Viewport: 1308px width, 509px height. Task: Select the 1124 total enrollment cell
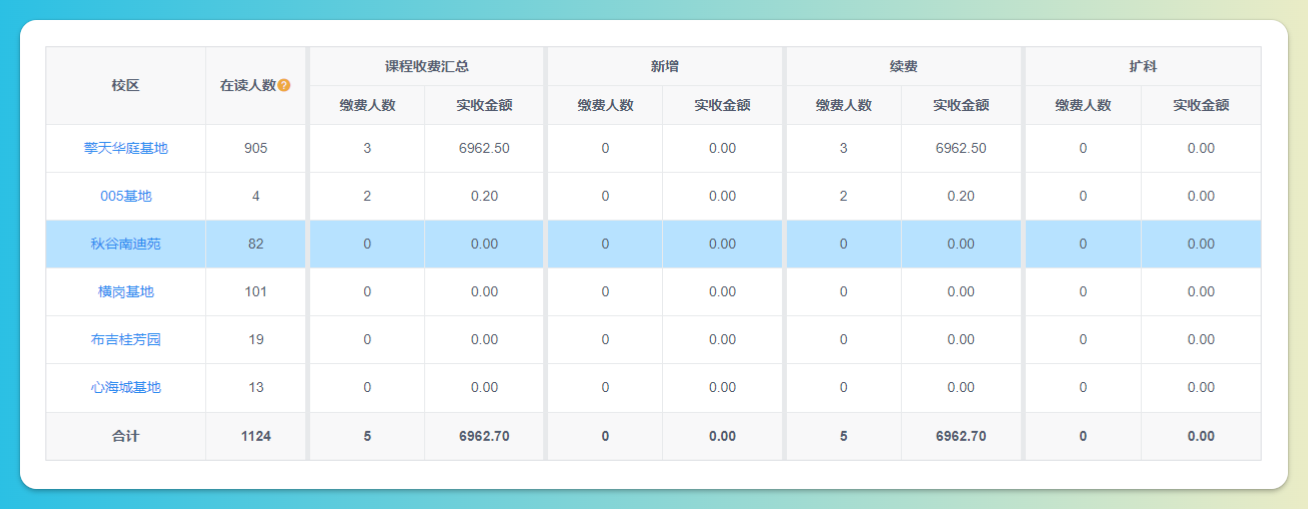point(256,436)
